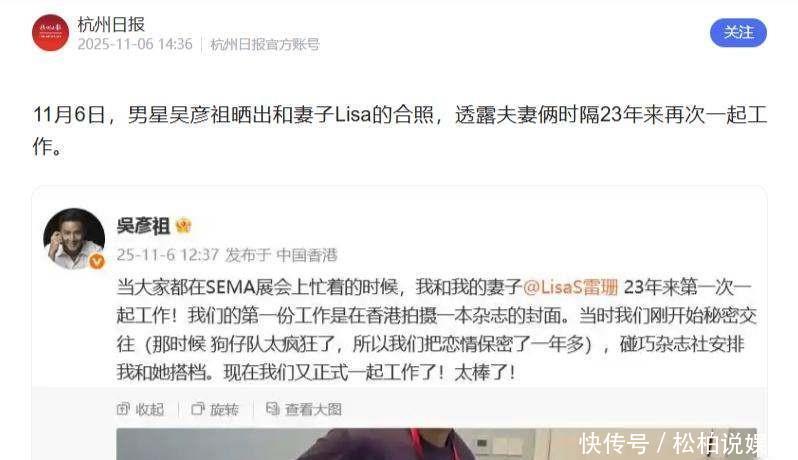
Task: Open the @LisaS雷珊 mention link
Action: 571,287
